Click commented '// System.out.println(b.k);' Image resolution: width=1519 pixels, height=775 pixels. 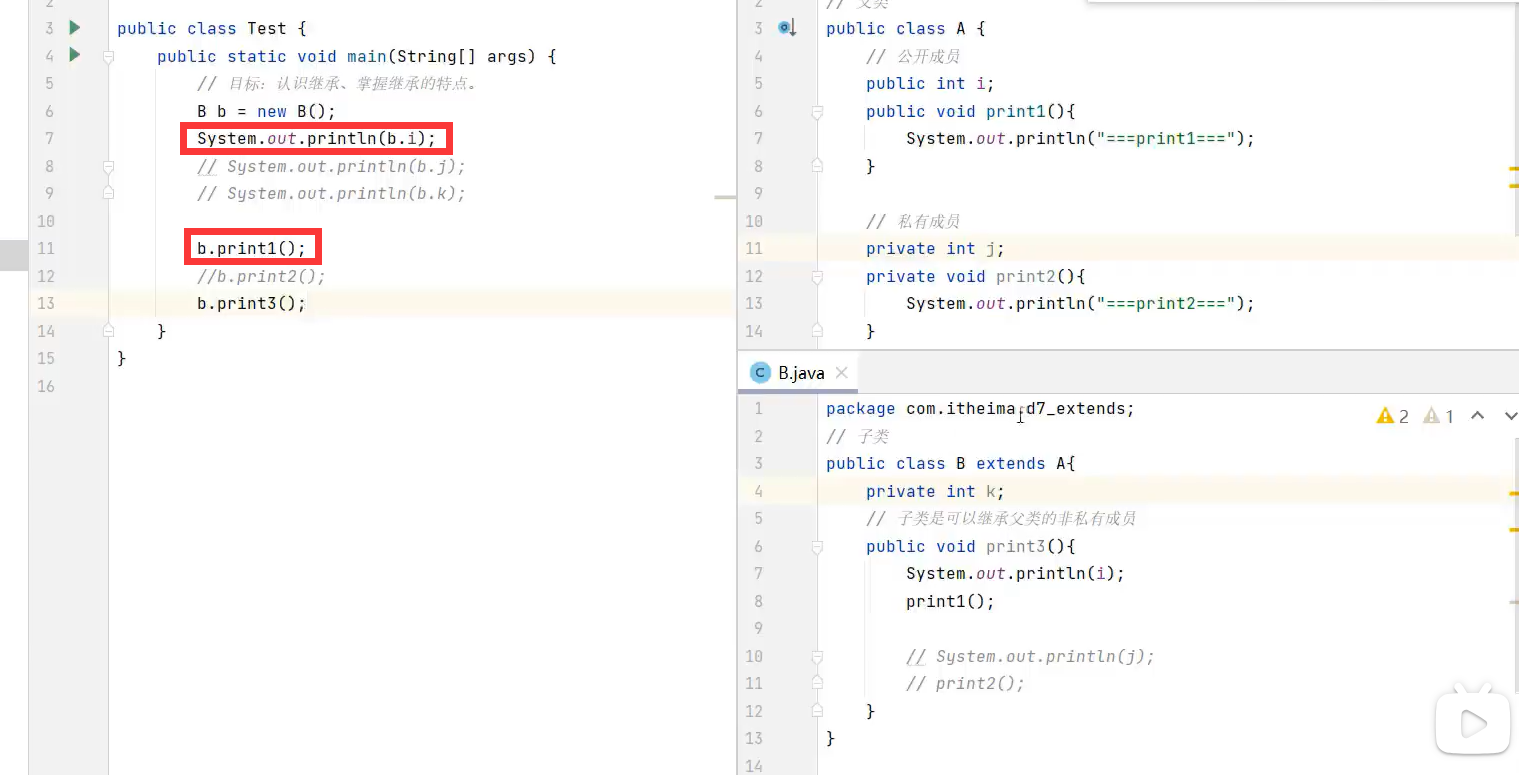tap(331, 193)
